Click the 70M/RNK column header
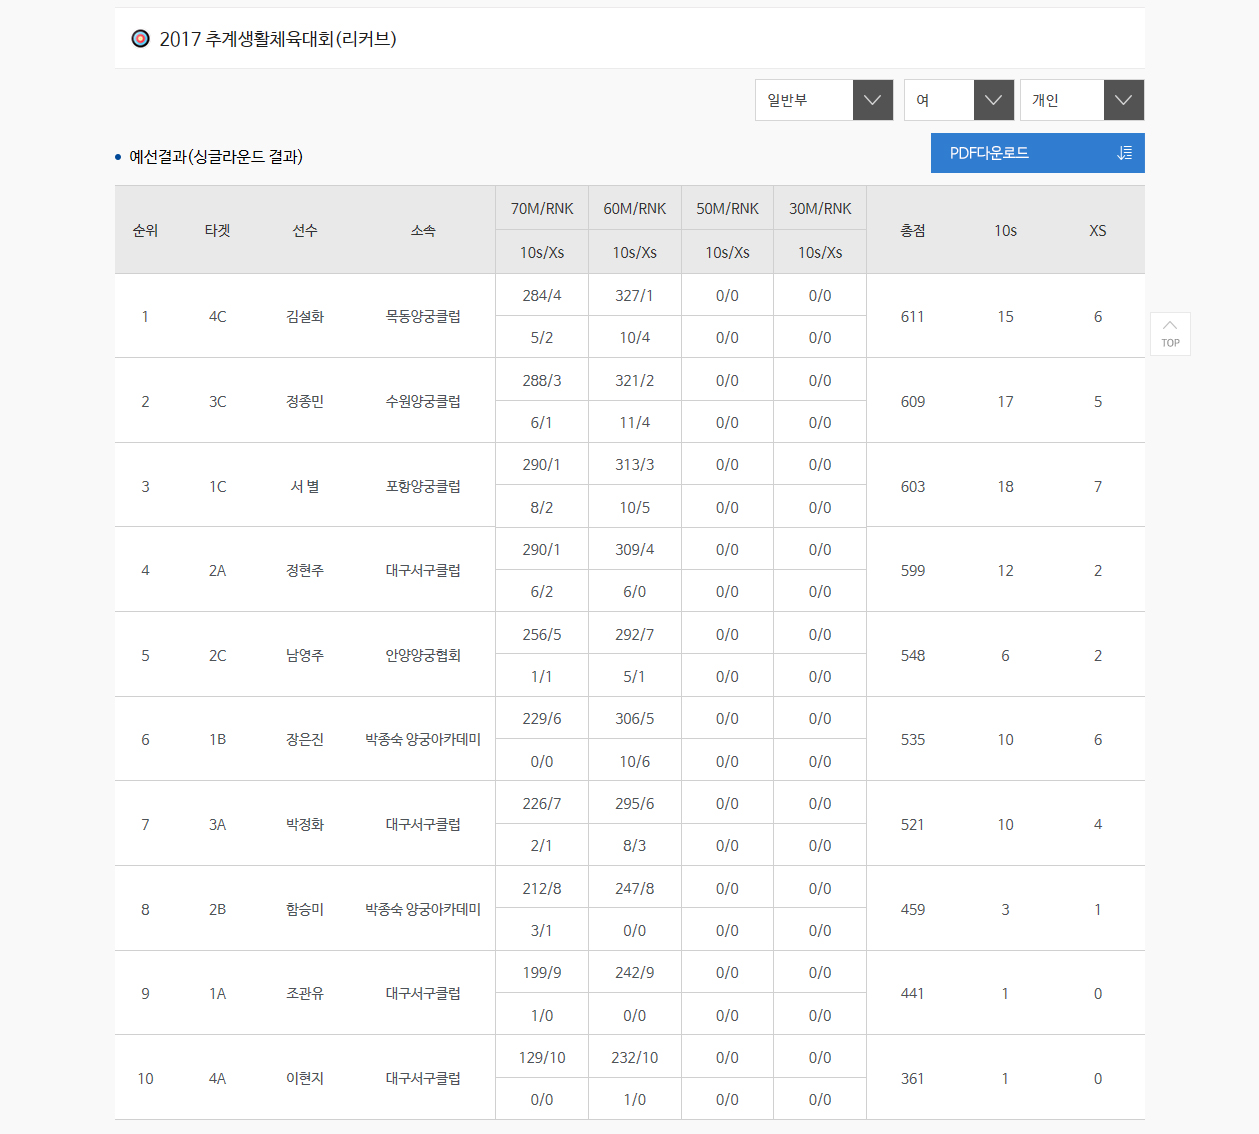 coord(542,208)
